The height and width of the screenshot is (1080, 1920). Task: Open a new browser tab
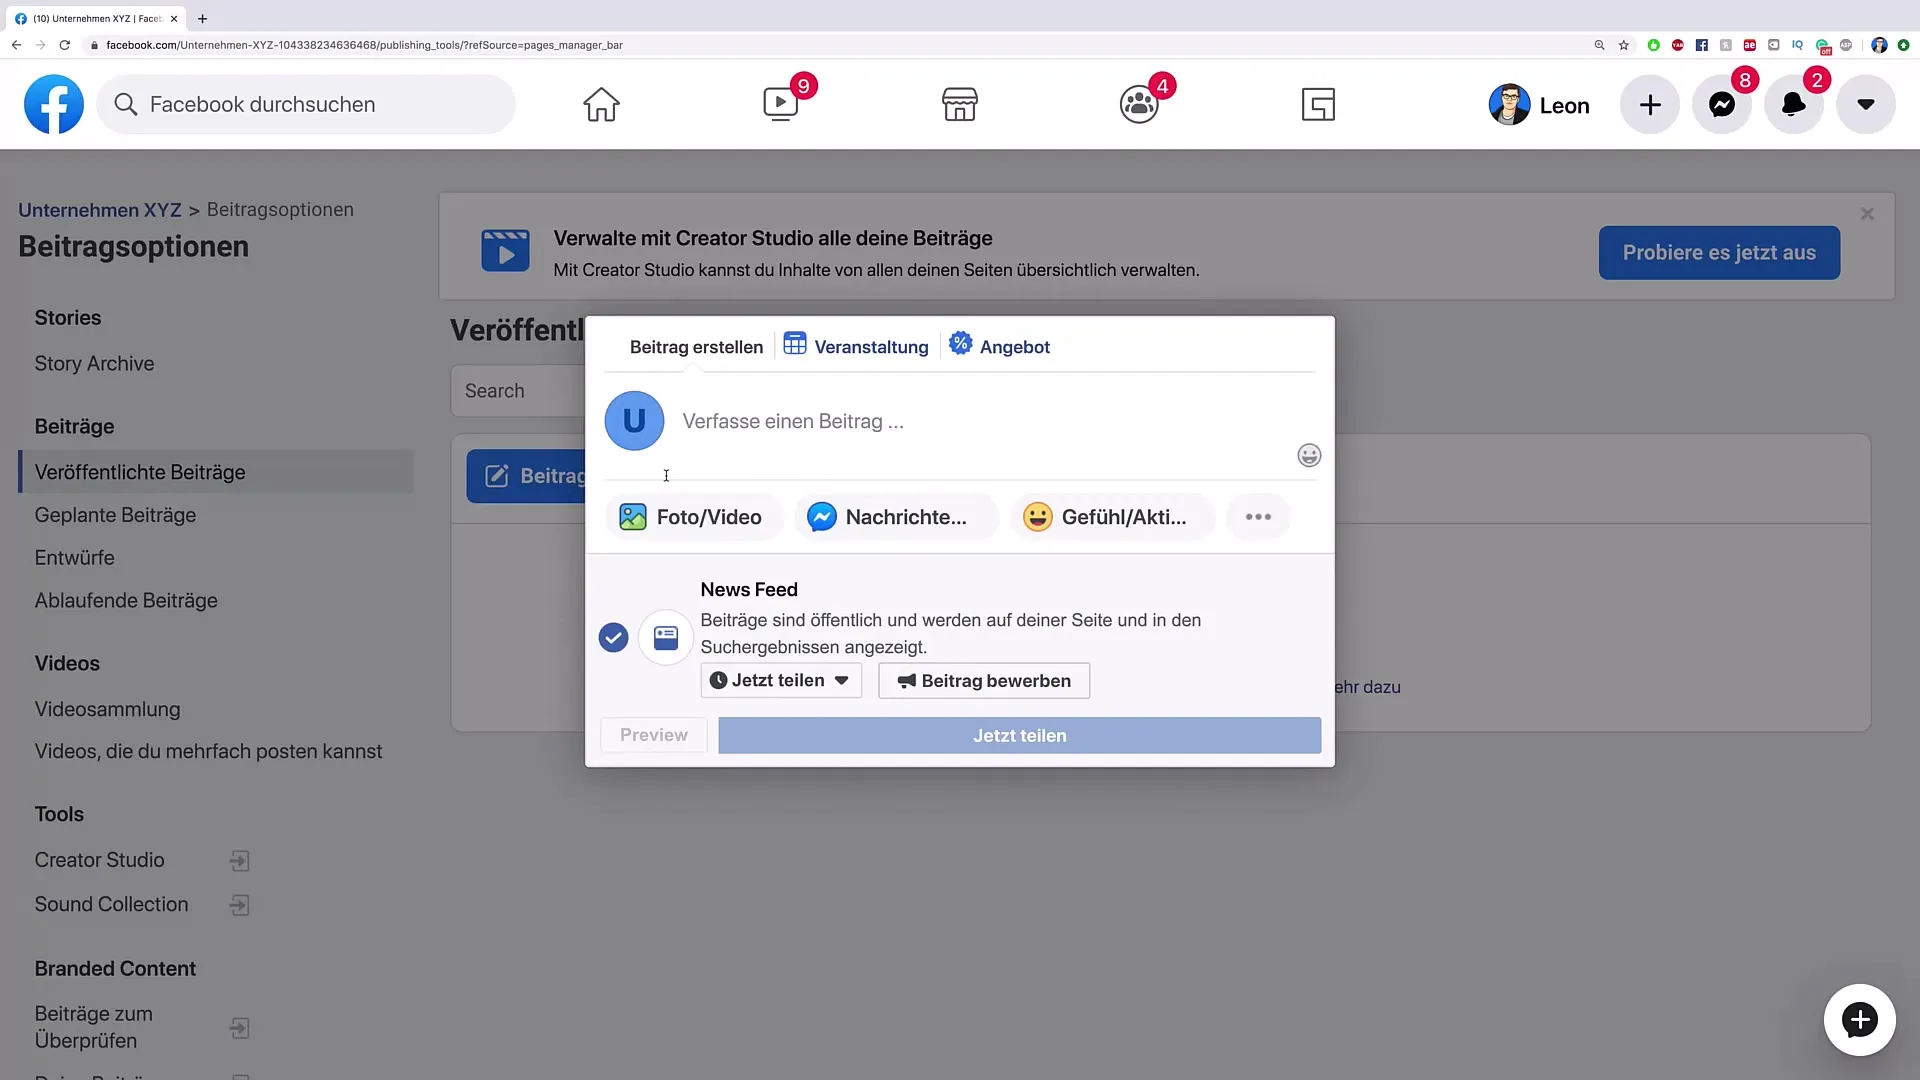tap(202, 18)
